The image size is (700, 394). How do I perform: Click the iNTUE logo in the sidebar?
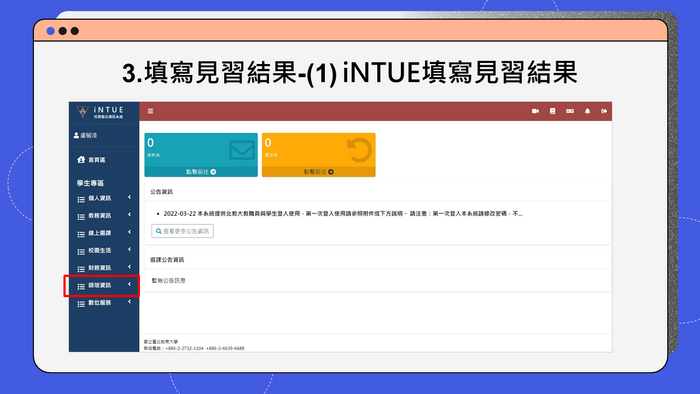pyautogui.click(x=100, y=112)
